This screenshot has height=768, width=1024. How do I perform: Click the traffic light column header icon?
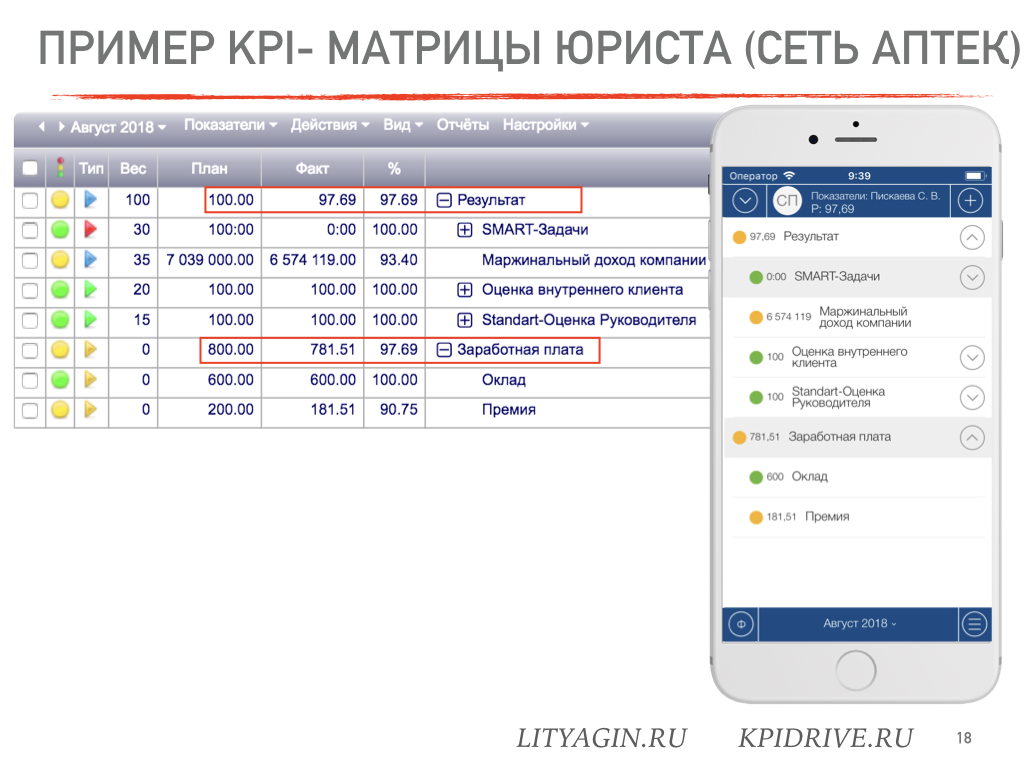(60, 168)
